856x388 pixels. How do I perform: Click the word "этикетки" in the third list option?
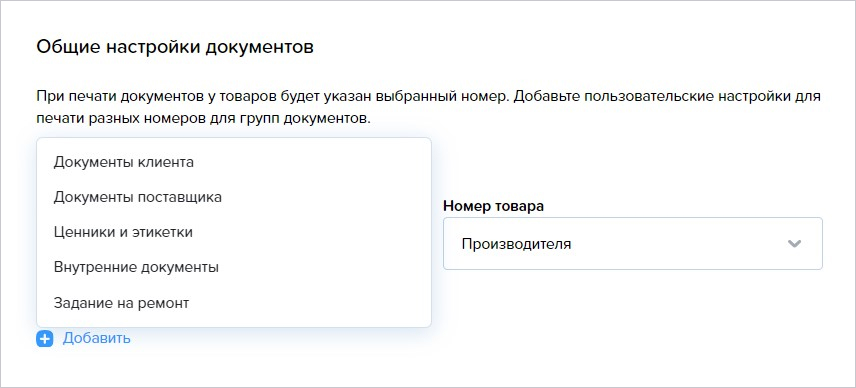[x=163, y=232]
